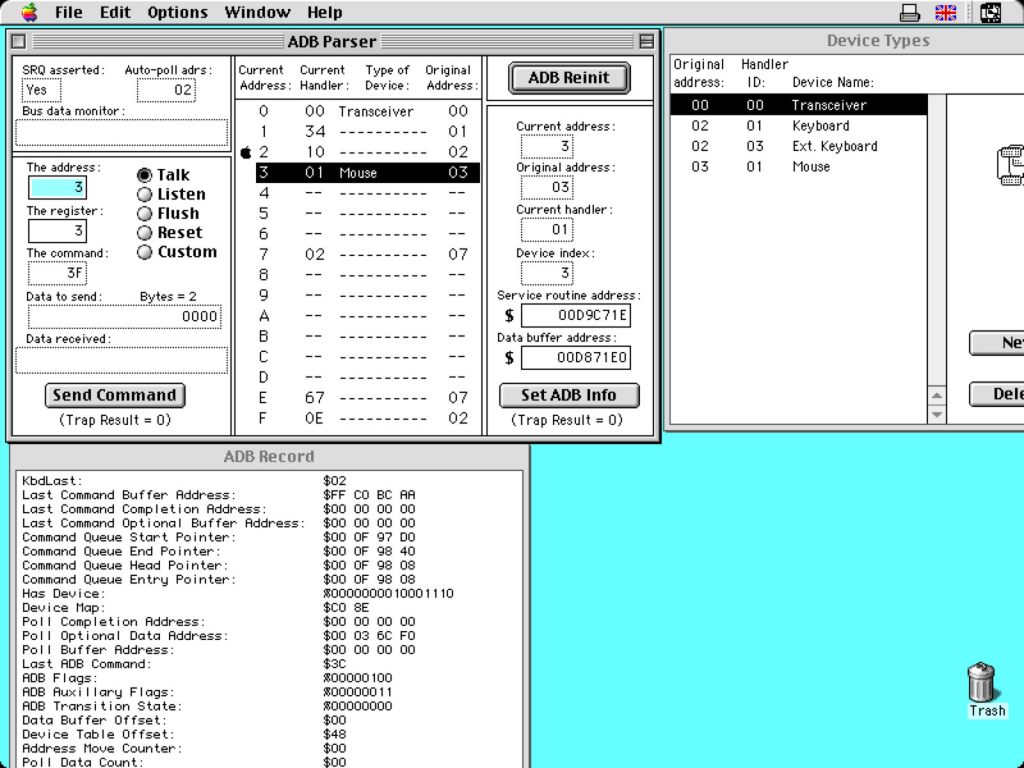Click the Original address field 03
The width and height of the screenshot is (1024, 768).
(547, 188)
